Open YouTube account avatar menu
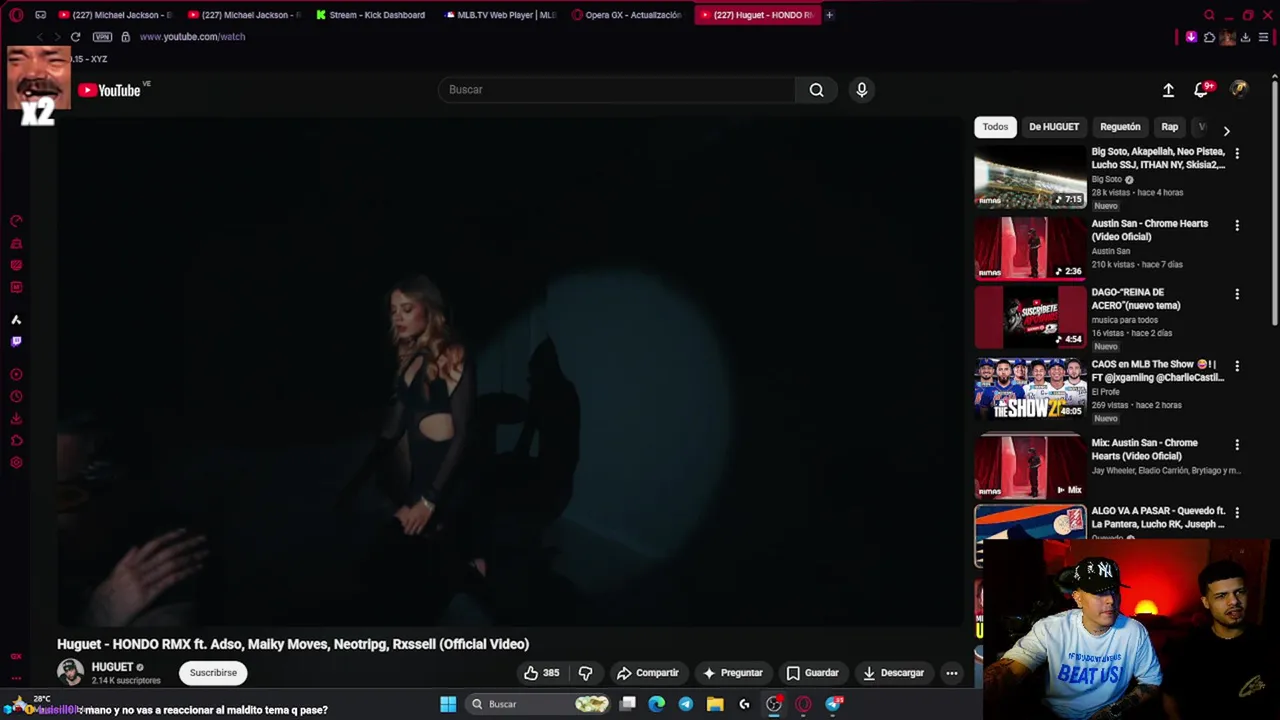Screen dimensions: 1280x720 coord(1239,89)
